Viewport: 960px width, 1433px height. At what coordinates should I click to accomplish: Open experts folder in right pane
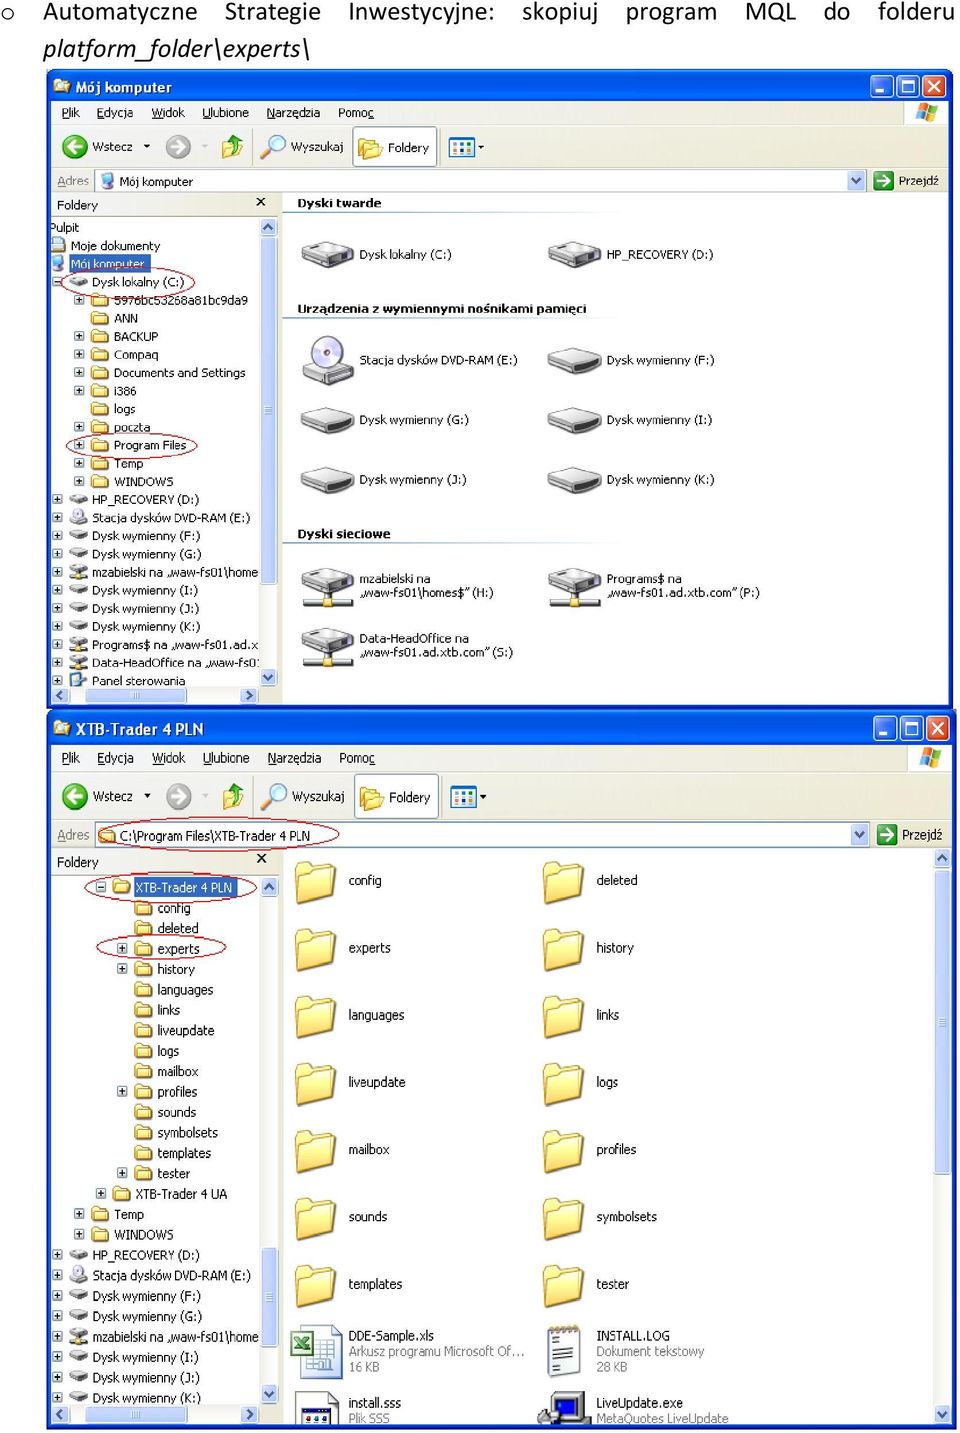click(315, 949)
